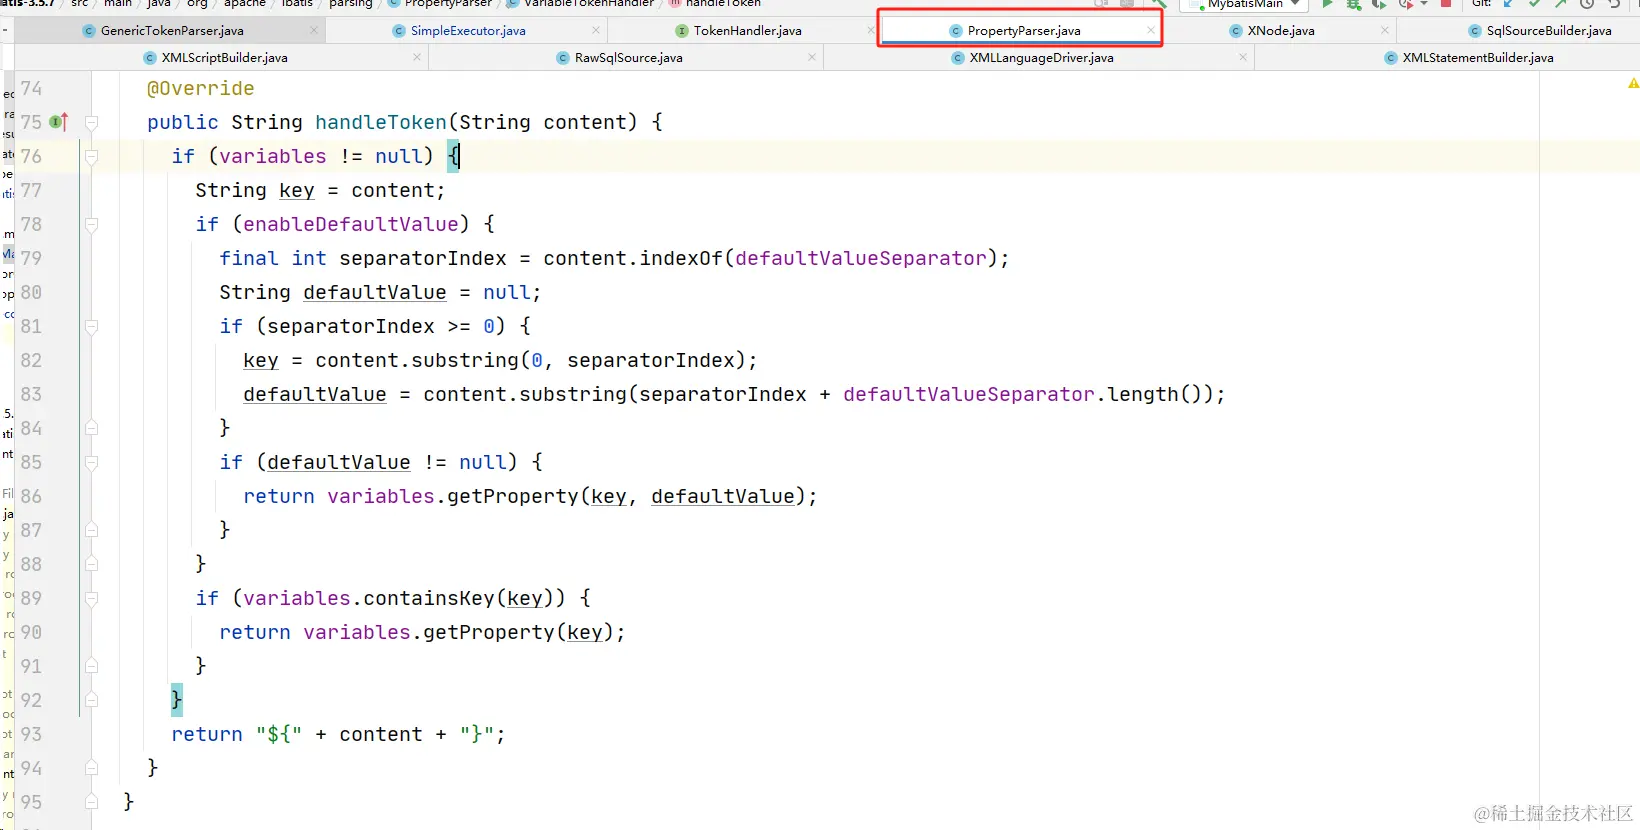This screenshot has height=830, width=1640.
Task: Click the class icon on XMLScriptBuilder.java tab
Action: click(x=150, y=58)
